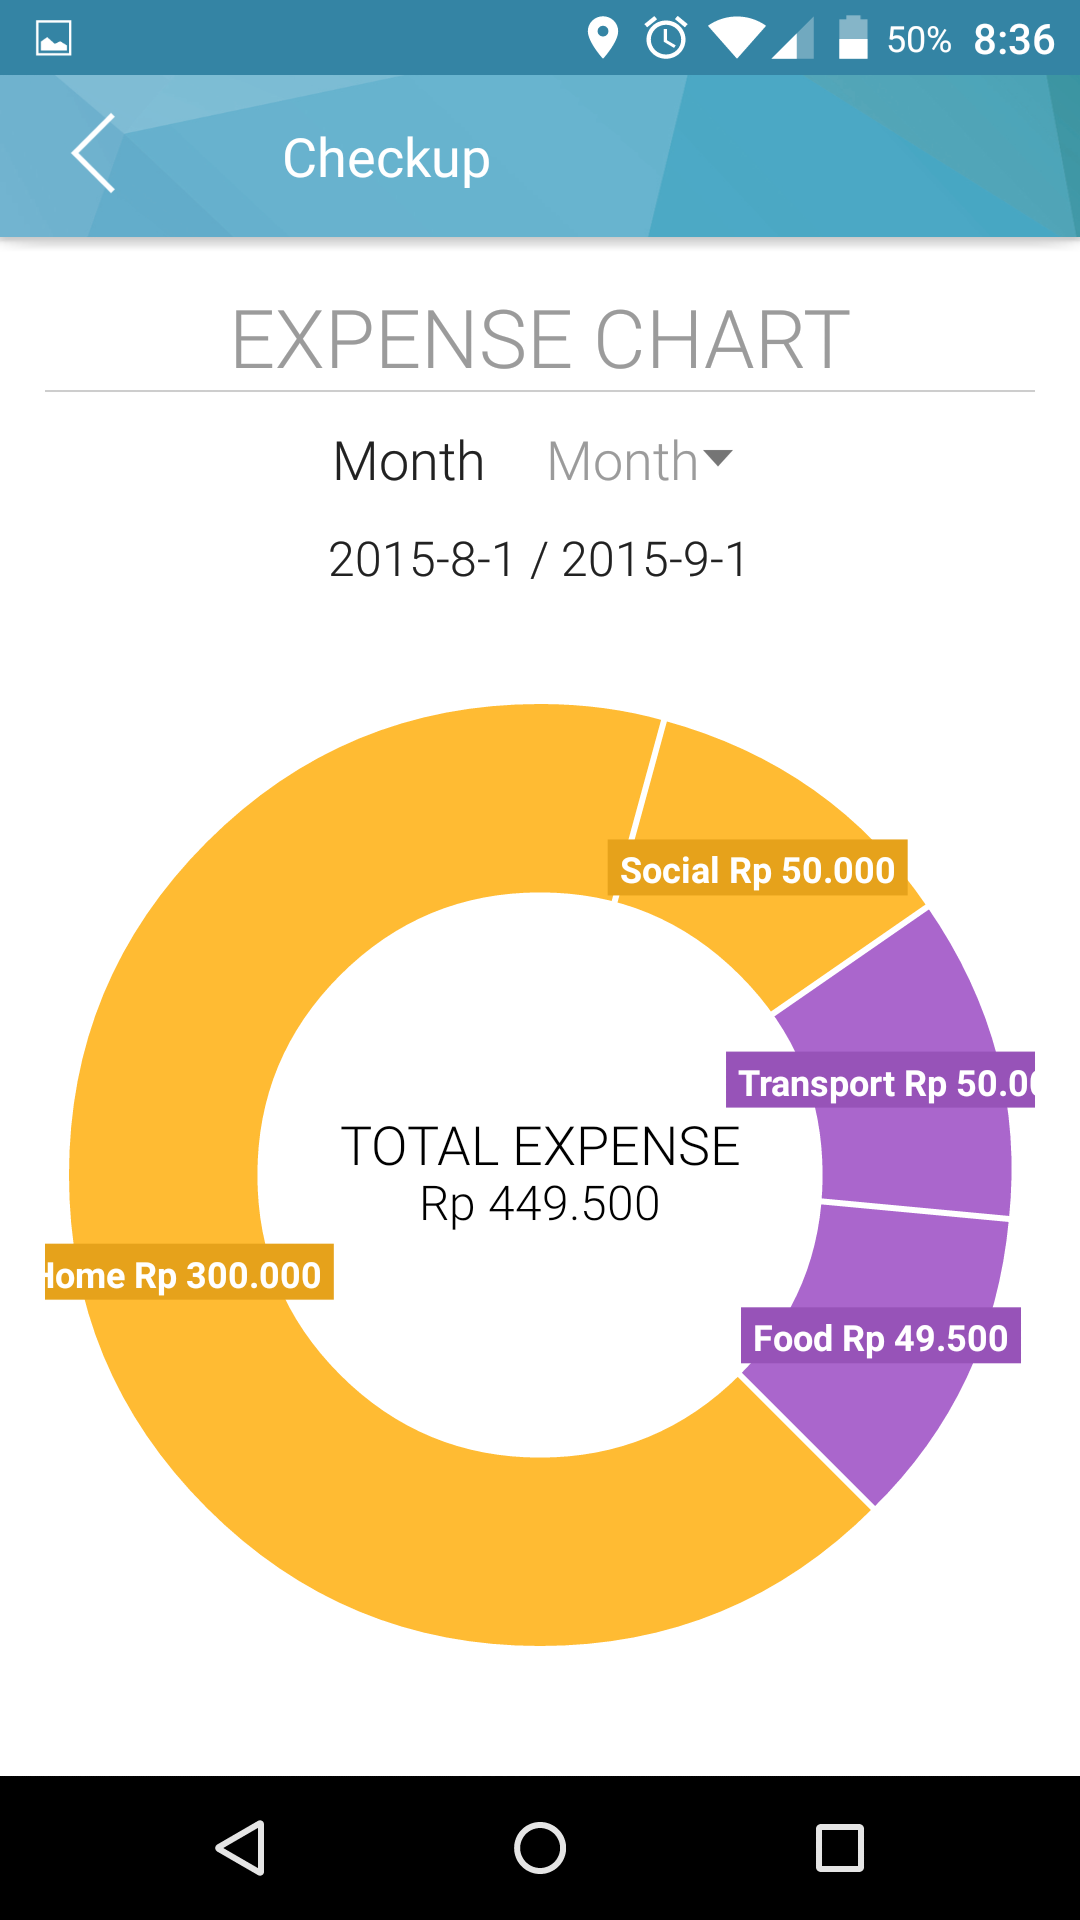Tap the Checkup header title
The image size is (1080, 1920).
pos(386,158)
